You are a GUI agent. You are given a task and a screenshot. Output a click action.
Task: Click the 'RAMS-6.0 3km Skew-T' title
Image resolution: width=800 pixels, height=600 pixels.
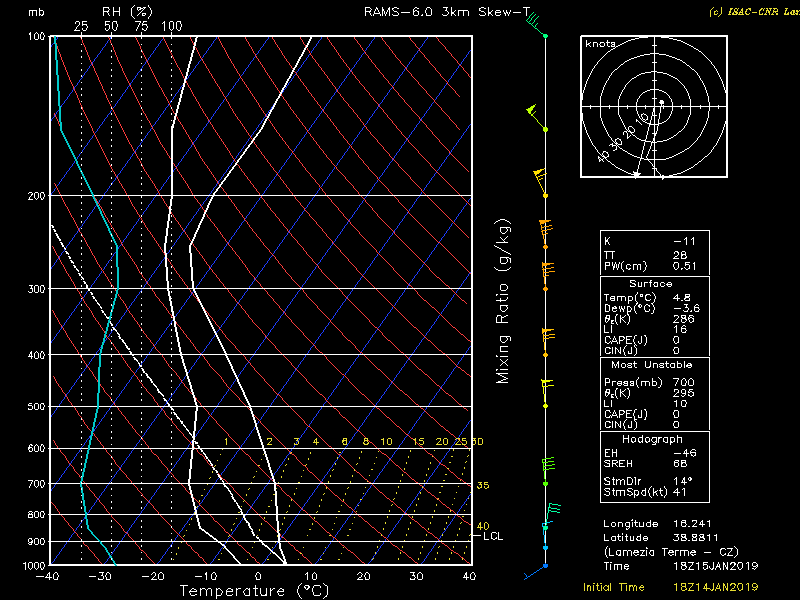point(447,12)
